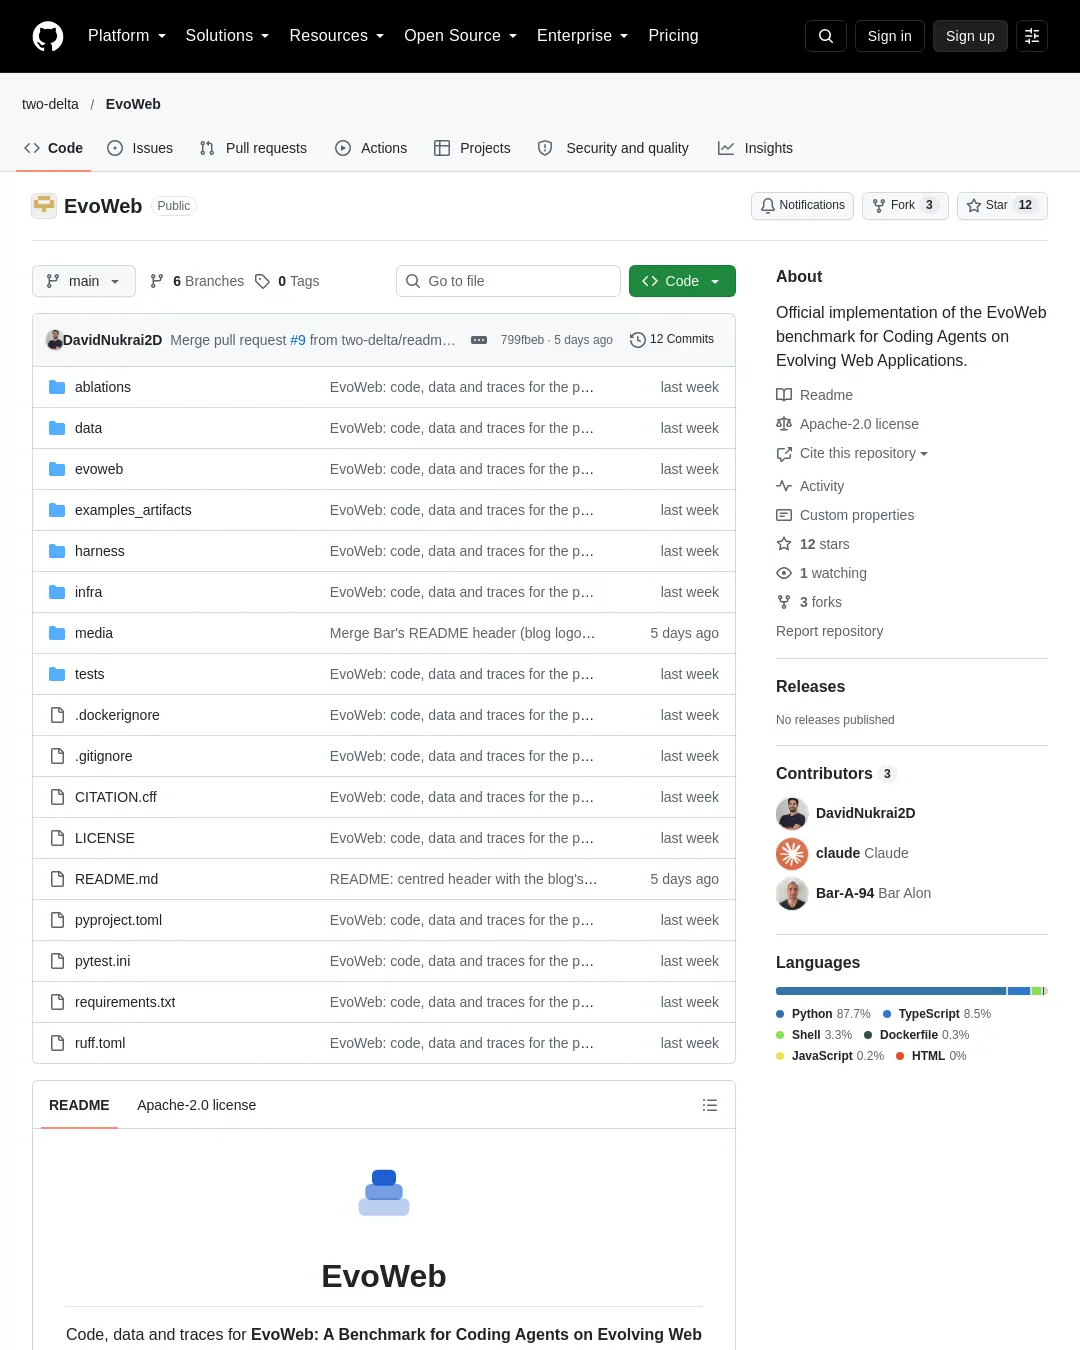Screen dimensions: 1080x1350
Task: Expand the Resources menu
Action: coord(337,36)
